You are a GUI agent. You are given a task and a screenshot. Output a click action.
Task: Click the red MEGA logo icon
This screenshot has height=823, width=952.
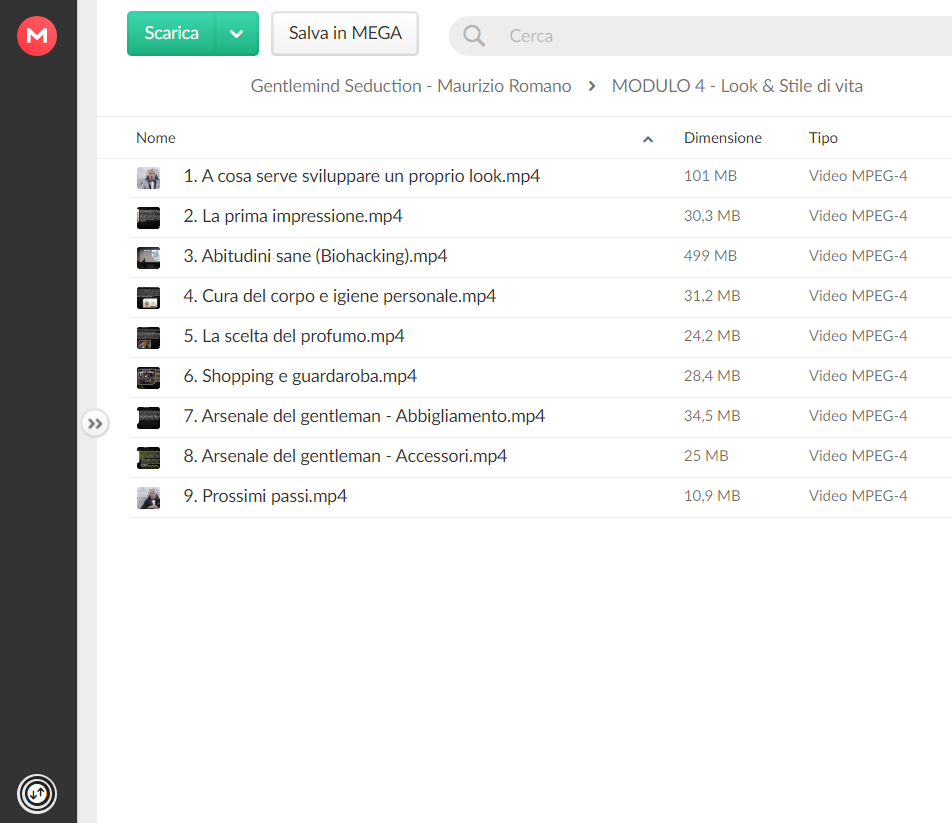click(37, 36)
